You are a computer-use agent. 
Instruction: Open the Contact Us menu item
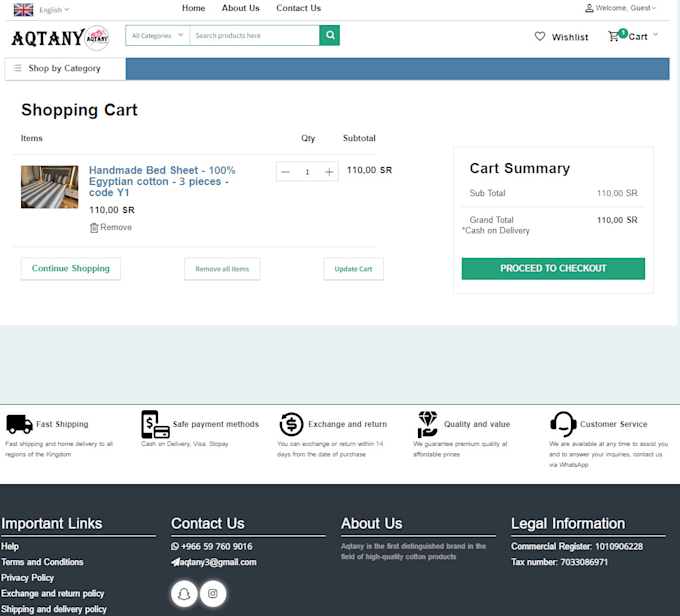(298, 8)
